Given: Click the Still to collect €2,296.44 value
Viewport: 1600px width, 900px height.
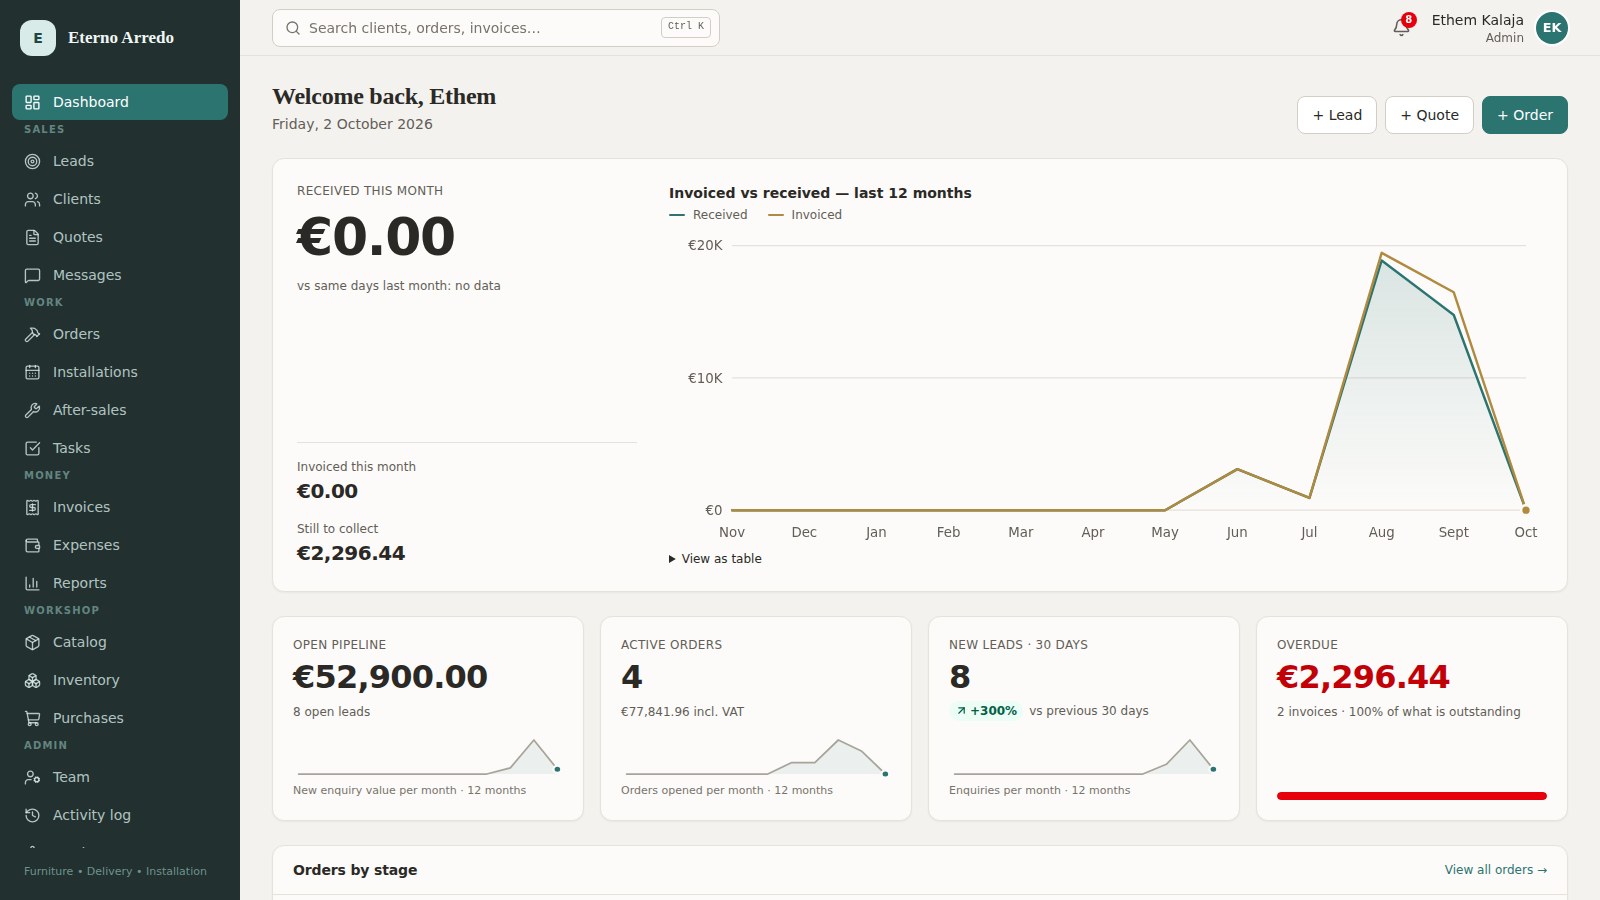Looking at the screenshot, I should coord(351,553).
